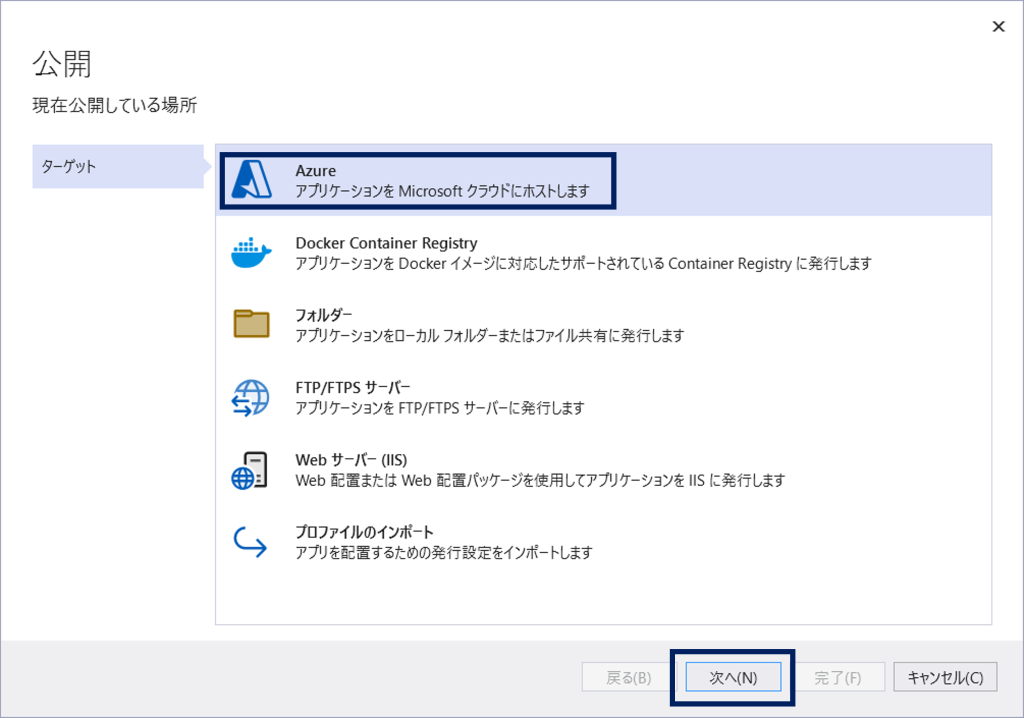Click the Web サーバー (IIS) icon

(249, 470)
